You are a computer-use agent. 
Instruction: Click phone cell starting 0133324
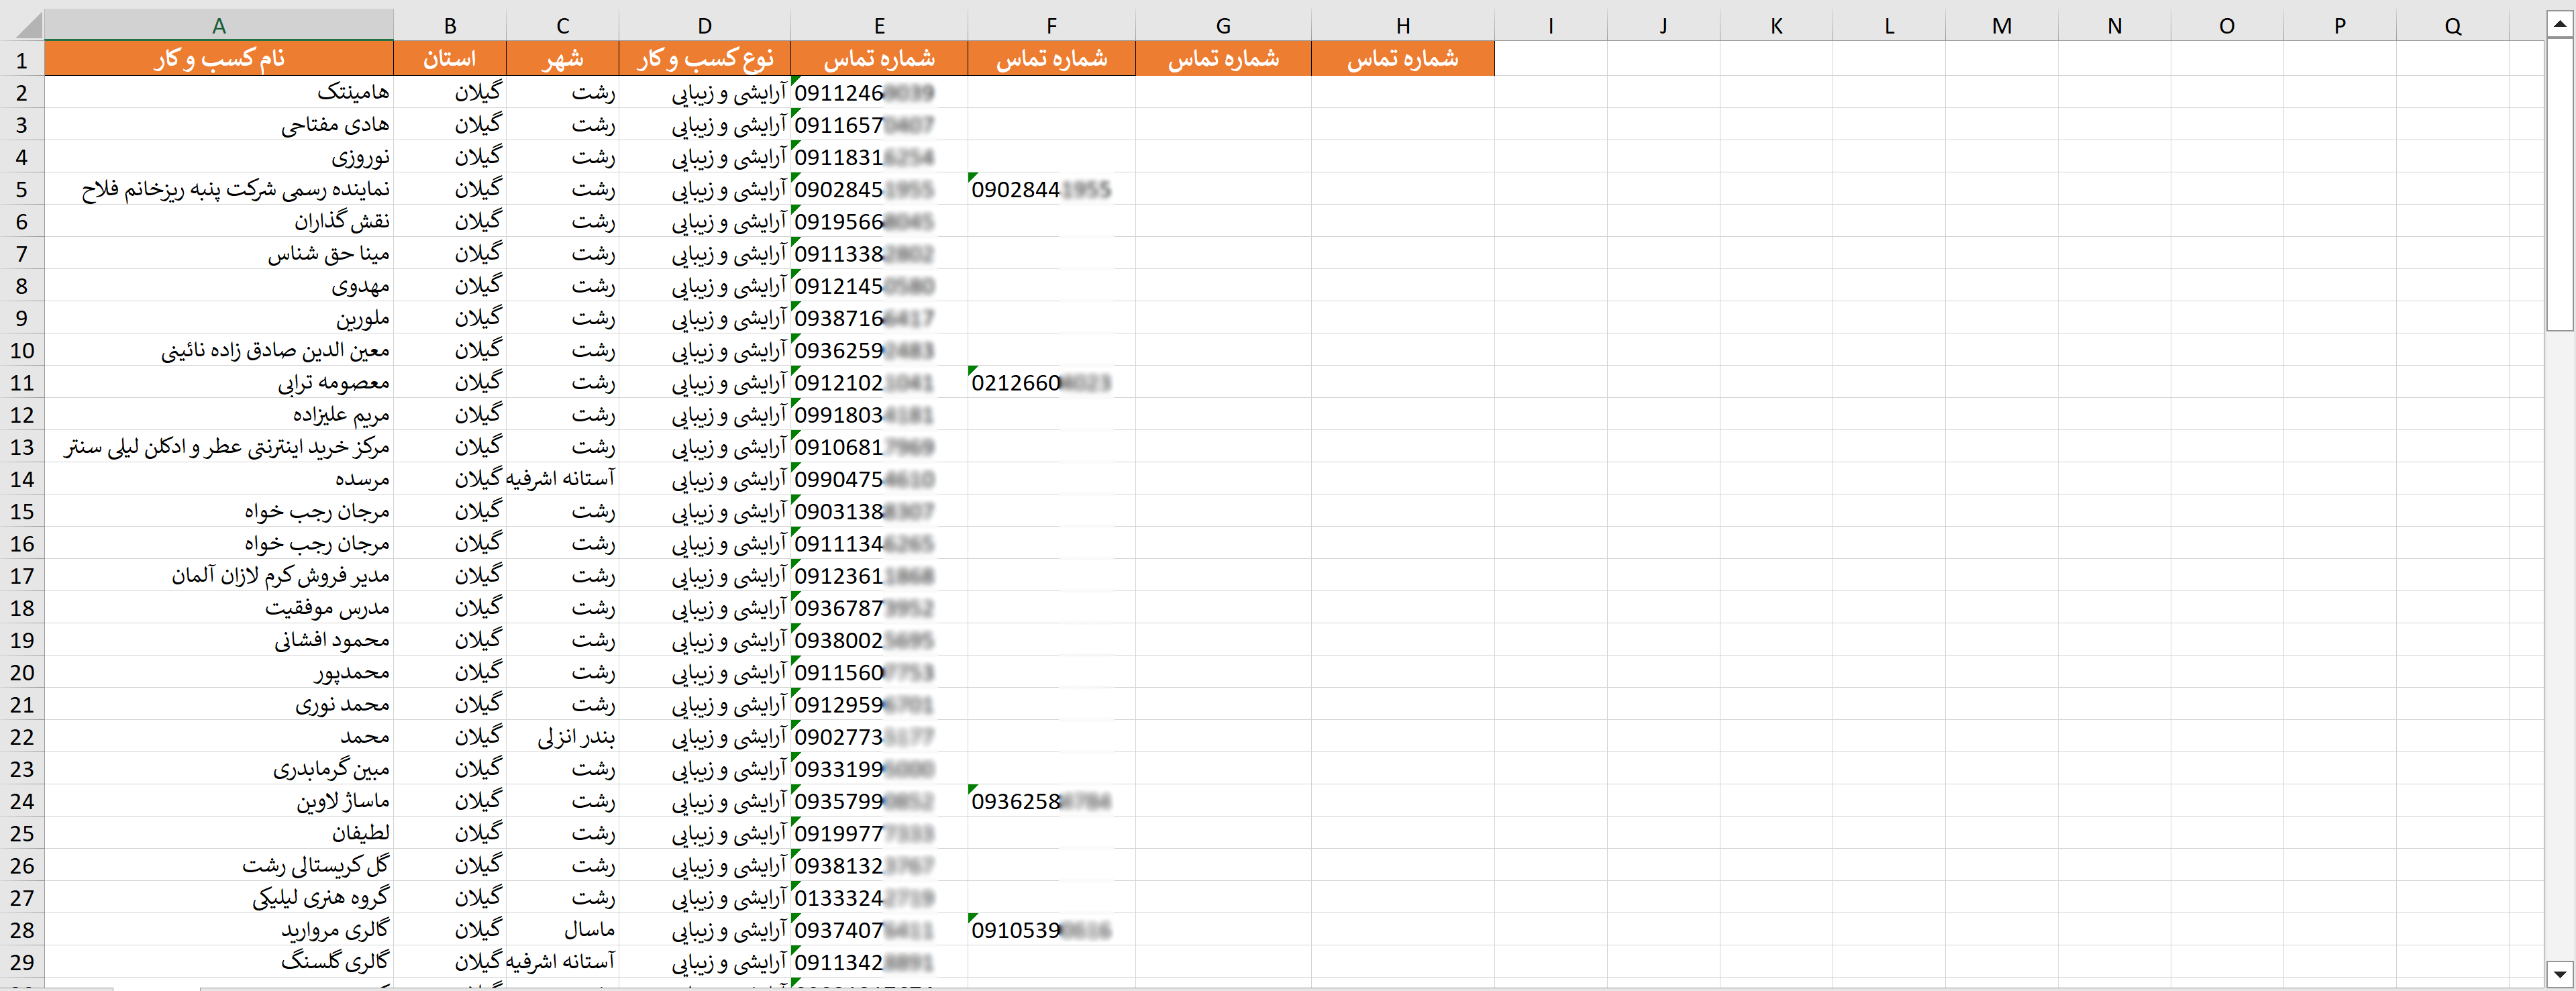(x=879, y=898)
